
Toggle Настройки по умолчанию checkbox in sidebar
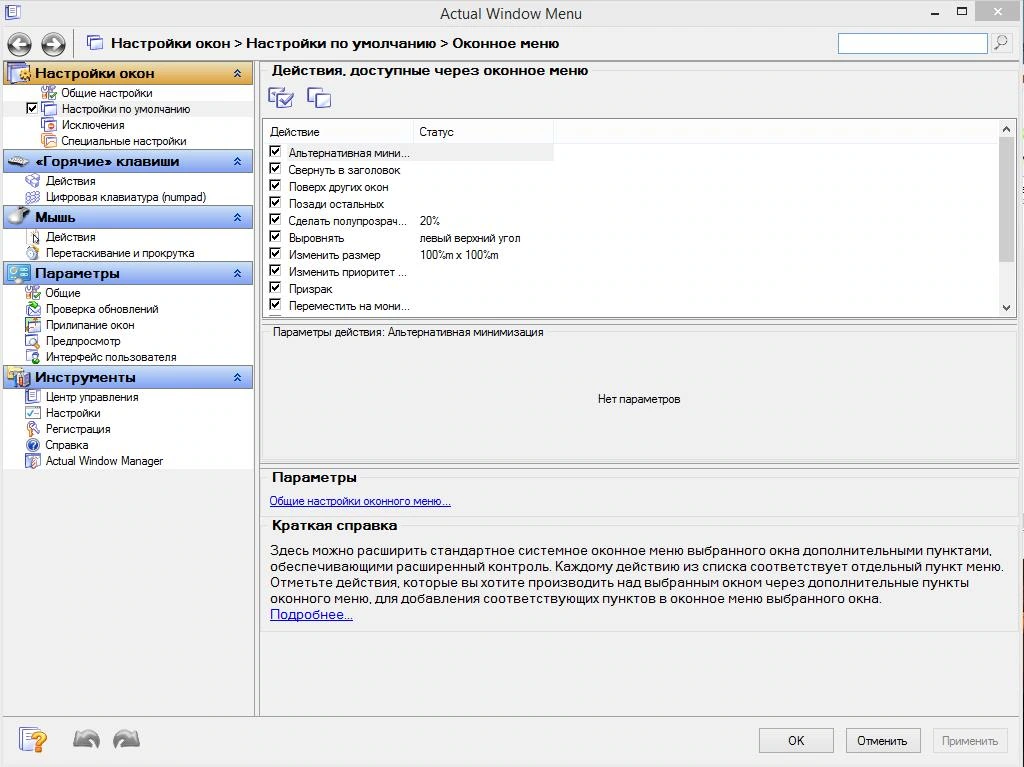tap(31, 108)
